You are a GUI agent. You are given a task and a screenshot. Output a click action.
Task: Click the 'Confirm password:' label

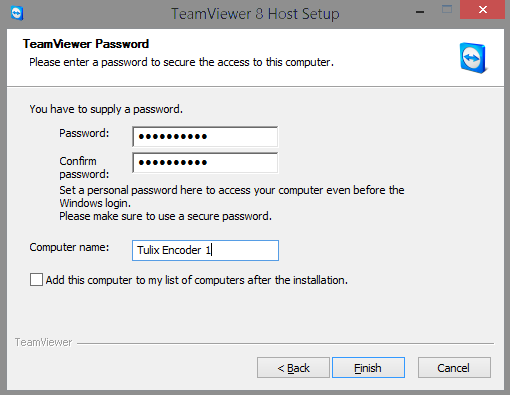pyautogui.click(x=84, y=168)
